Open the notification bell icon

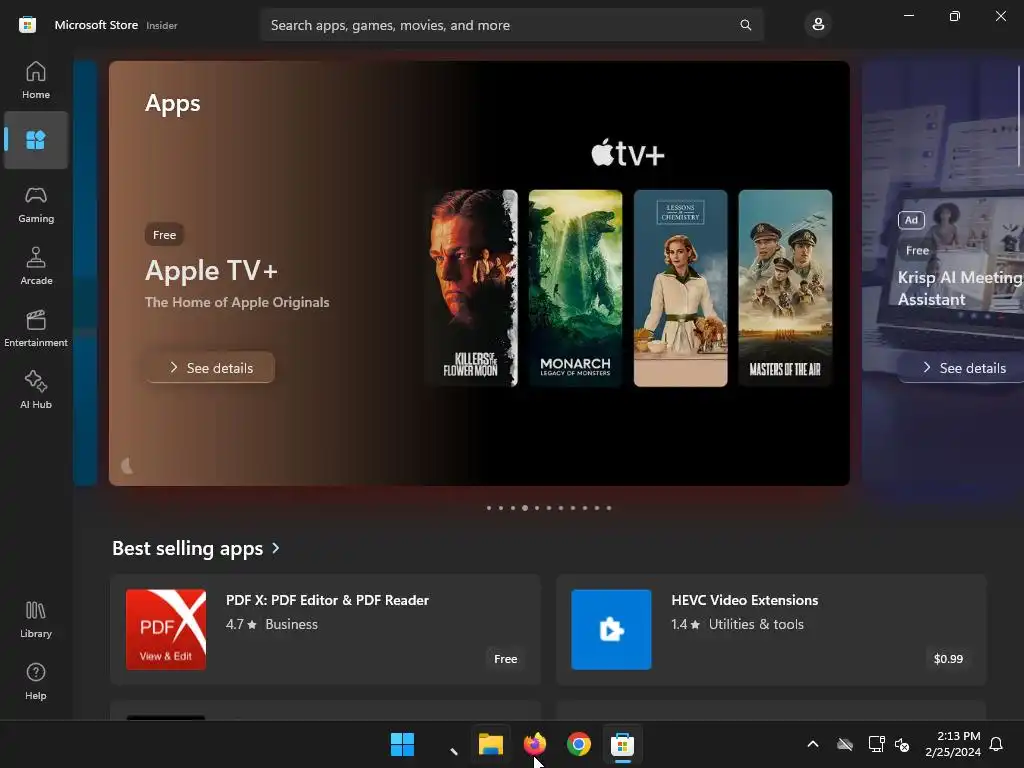point(997,744)
